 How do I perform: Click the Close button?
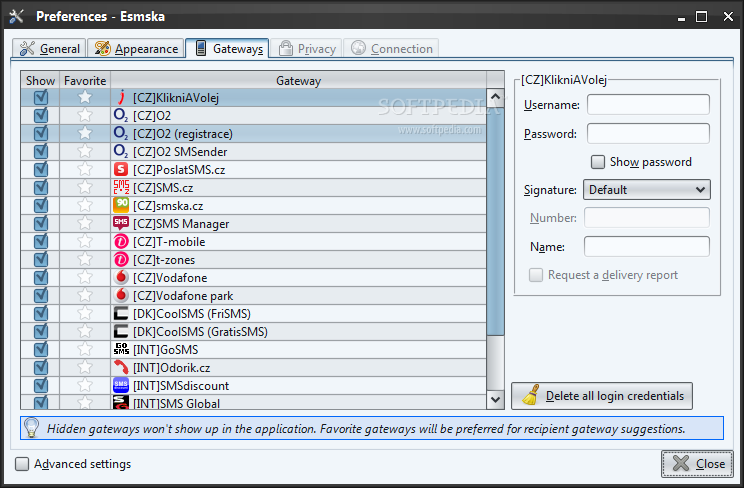click(697, 463)
